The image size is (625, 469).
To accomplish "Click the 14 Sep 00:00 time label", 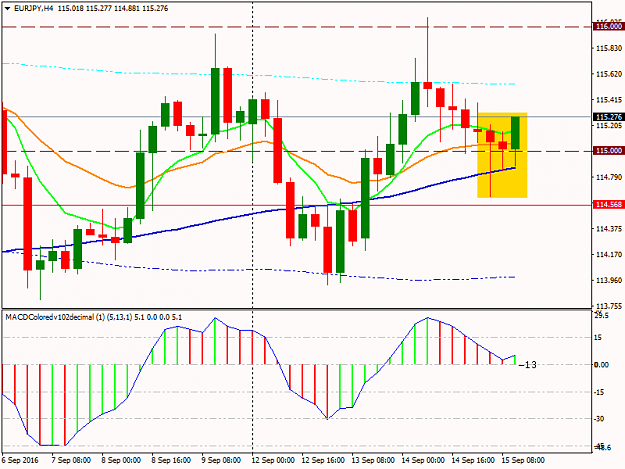I will point(423,460).
